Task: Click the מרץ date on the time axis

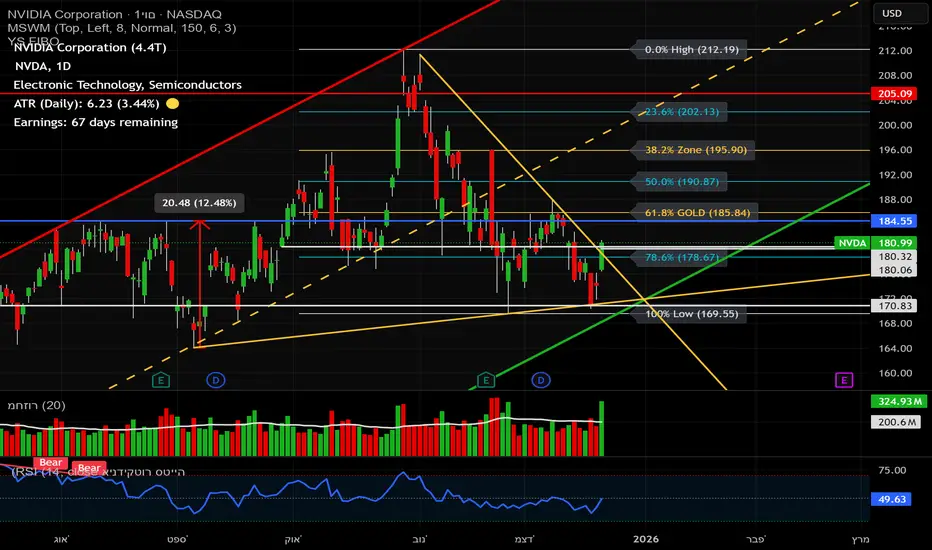Action: point(860,539)
